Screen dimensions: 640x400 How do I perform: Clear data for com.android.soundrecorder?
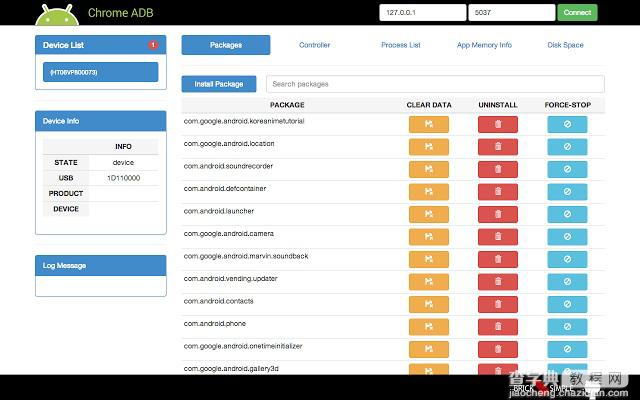point(429,169)
